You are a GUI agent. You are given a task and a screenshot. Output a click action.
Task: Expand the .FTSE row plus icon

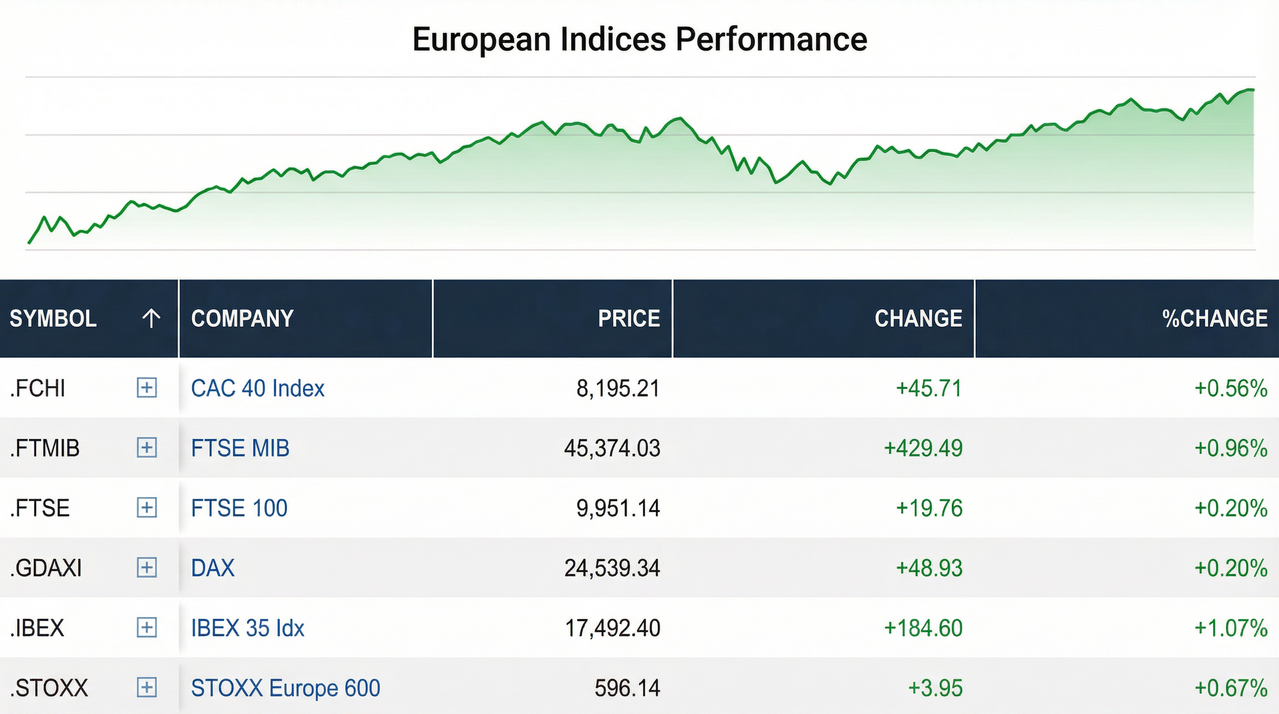[147, 508]
